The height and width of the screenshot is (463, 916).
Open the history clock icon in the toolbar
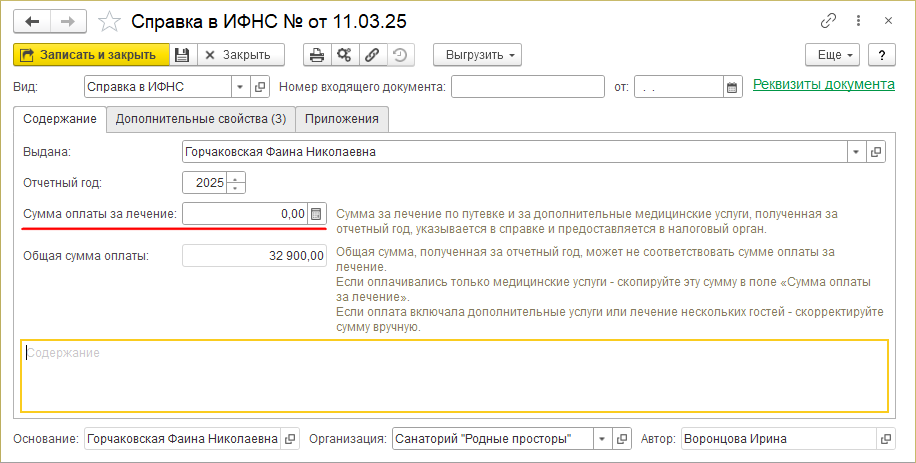[x=400, y=55]
